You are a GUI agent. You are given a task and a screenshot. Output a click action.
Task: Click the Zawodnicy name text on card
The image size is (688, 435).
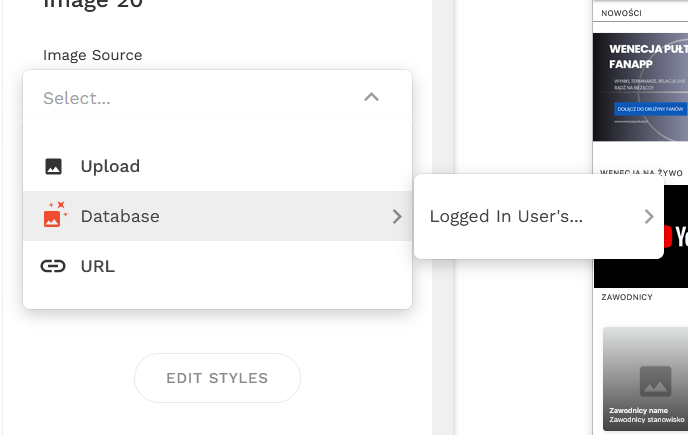coord(638,410)
